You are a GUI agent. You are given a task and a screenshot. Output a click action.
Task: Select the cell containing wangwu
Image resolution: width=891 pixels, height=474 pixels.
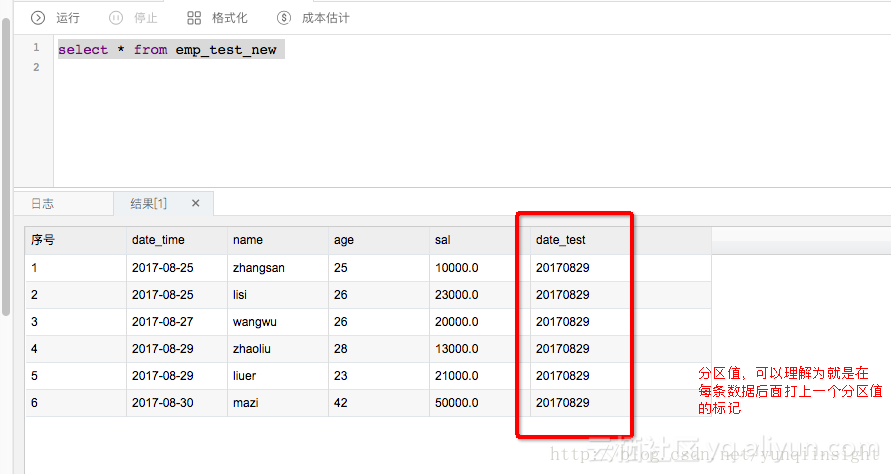(x=278, y=322)
